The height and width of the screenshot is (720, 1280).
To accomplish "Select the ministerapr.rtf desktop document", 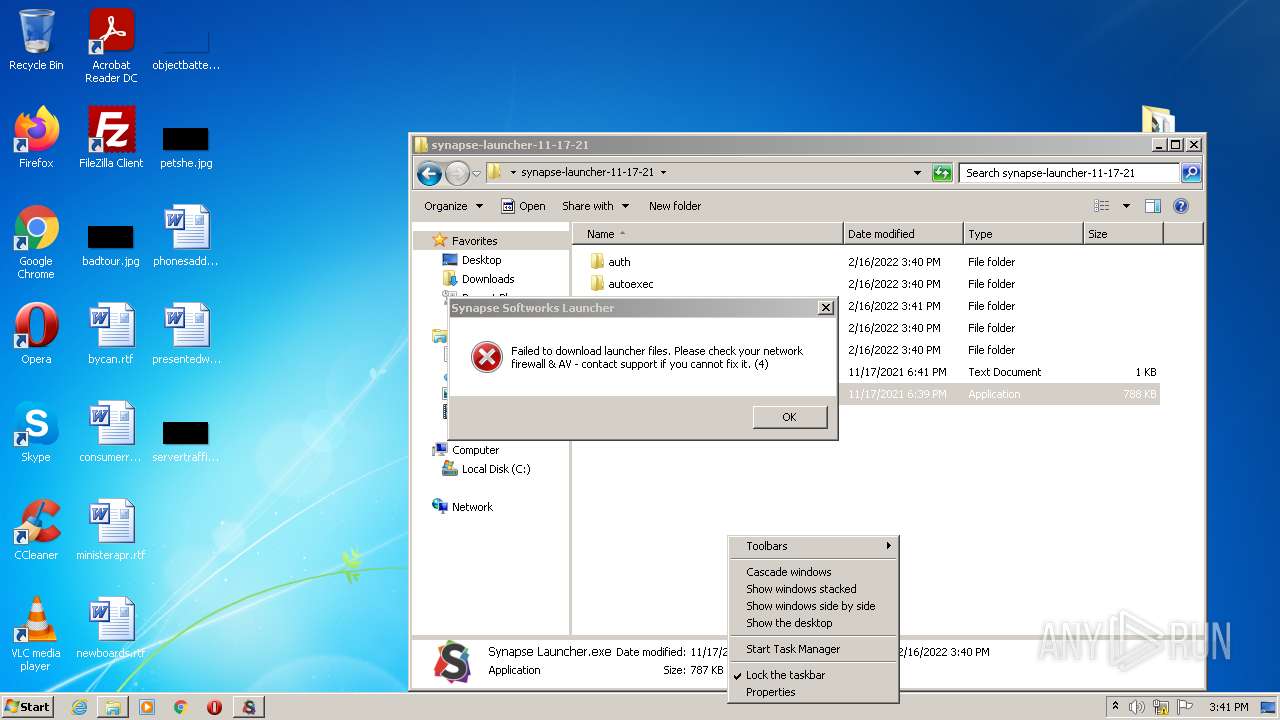I will coord(111,530).
